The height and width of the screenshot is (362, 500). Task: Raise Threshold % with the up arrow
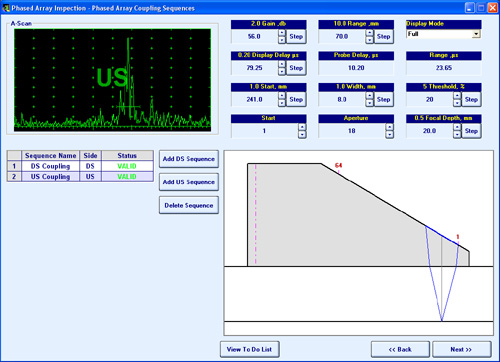pos(457,96)
